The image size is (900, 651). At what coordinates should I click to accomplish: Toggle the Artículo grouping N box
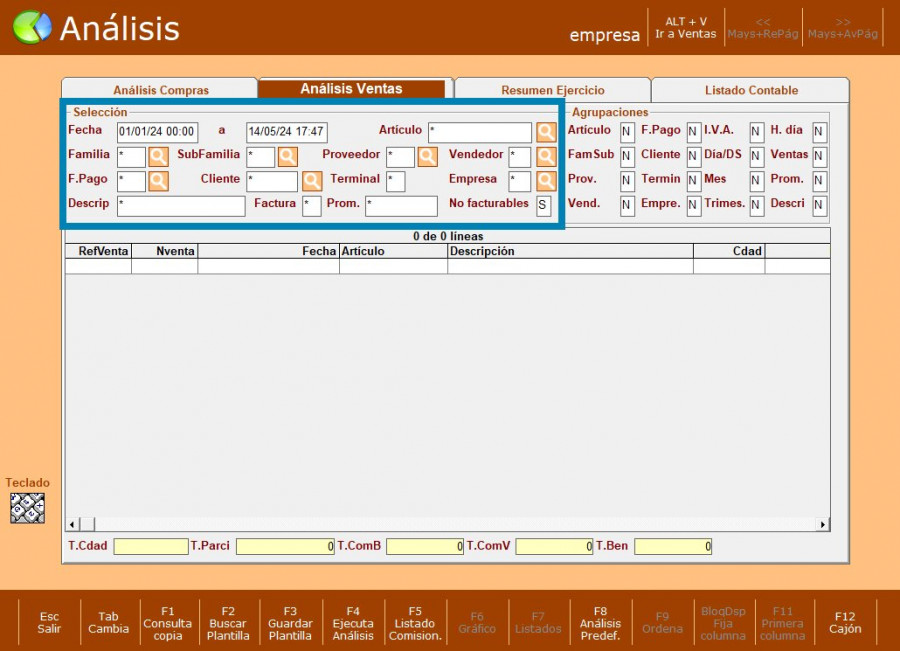point(627,132)
